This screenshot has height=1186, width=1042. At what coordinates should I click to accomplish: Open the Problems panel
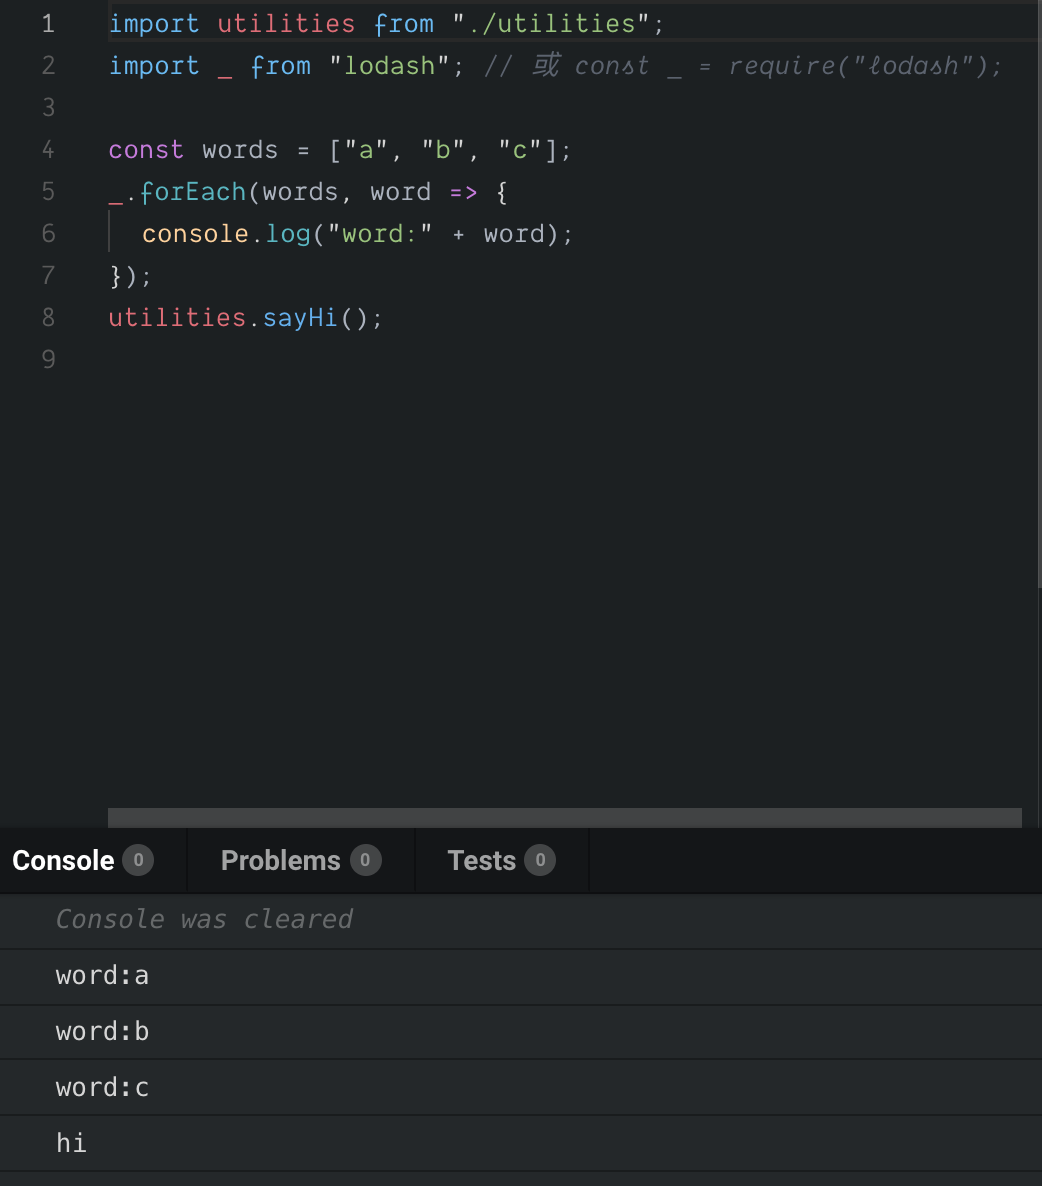pyautogui.click(x=281, y=860)
